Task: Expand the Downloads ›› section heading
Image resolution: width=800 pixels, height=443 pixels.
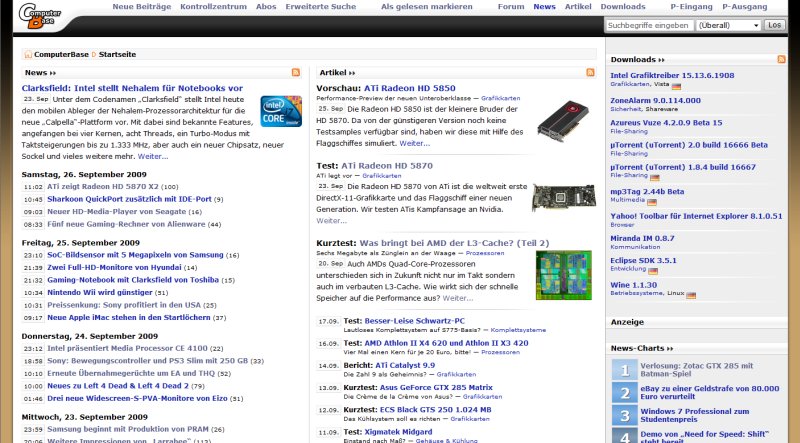Action: point(638,59)
